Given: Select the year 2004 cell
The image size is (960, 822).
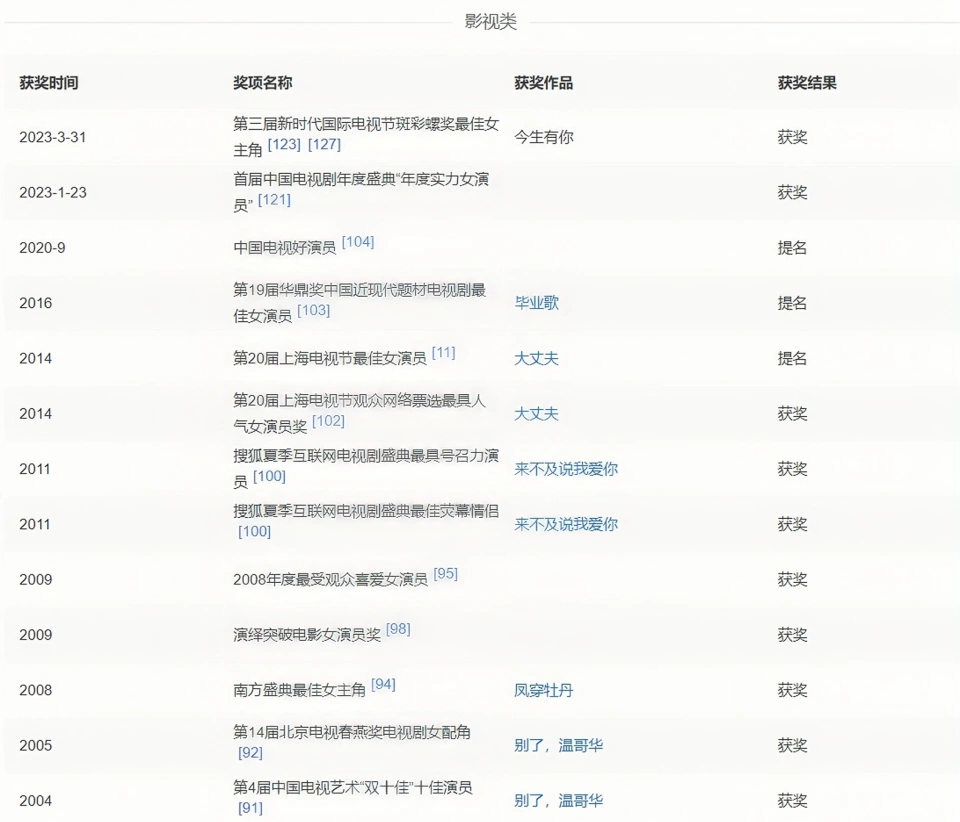Looking at the screenshot, I should [x=36, y=801].
